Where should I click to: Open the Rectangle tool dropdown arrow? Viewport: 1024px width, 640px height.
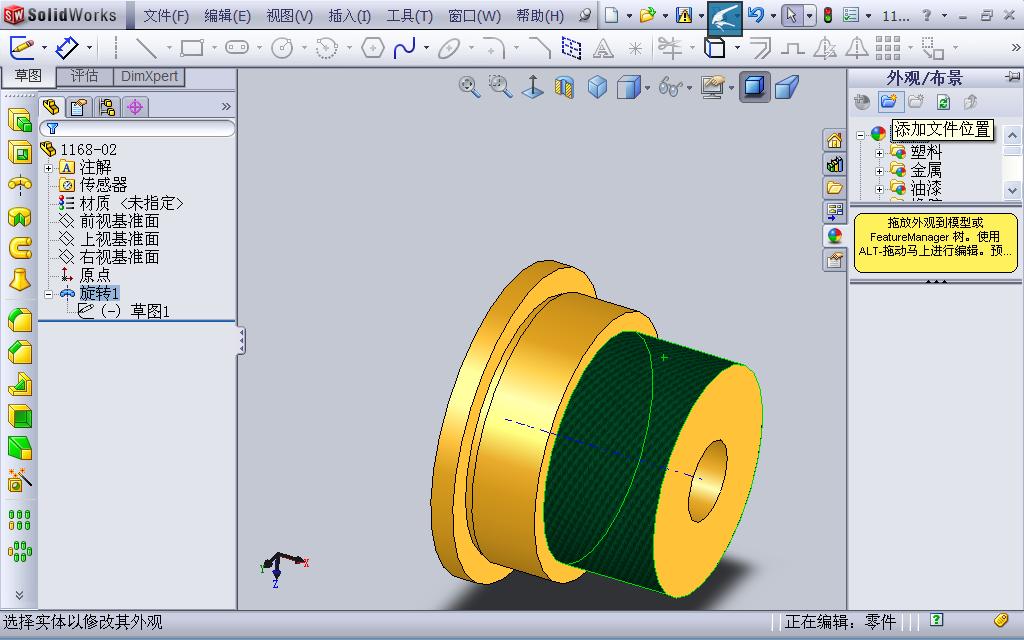(x=214, y=48)
